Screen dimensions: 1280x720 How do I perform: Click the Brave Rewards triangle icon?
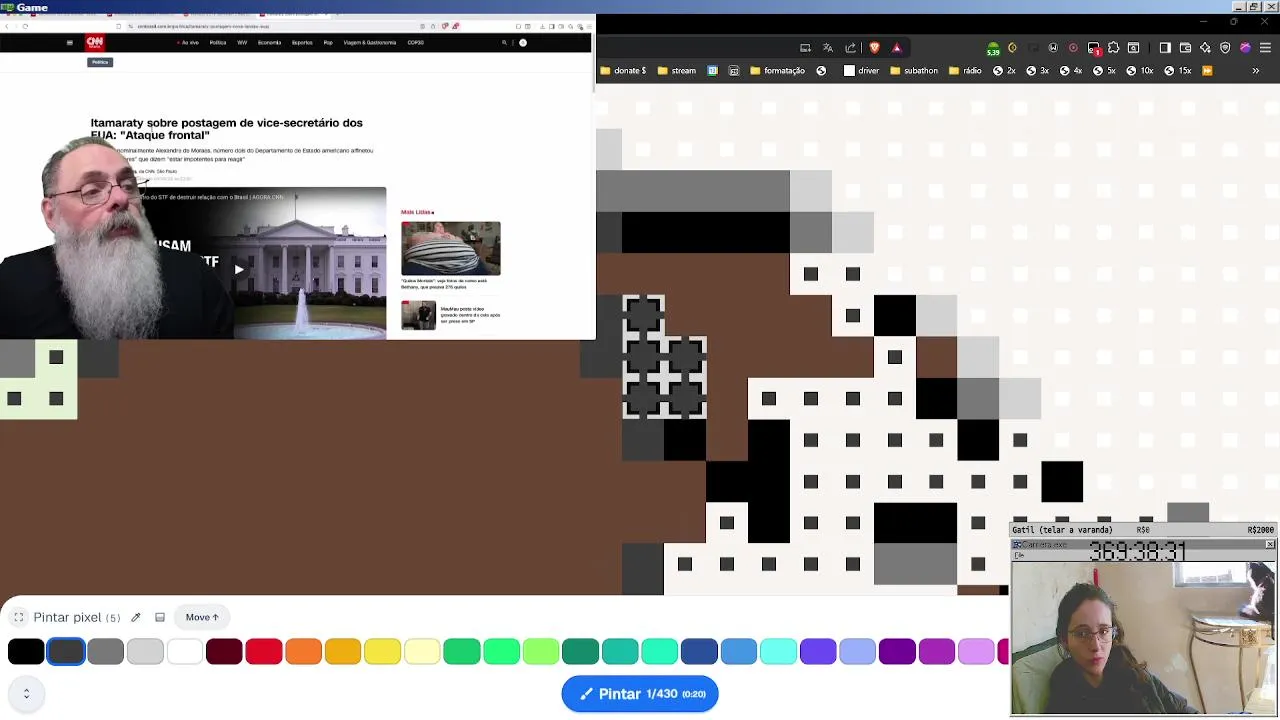pos(897,48)
